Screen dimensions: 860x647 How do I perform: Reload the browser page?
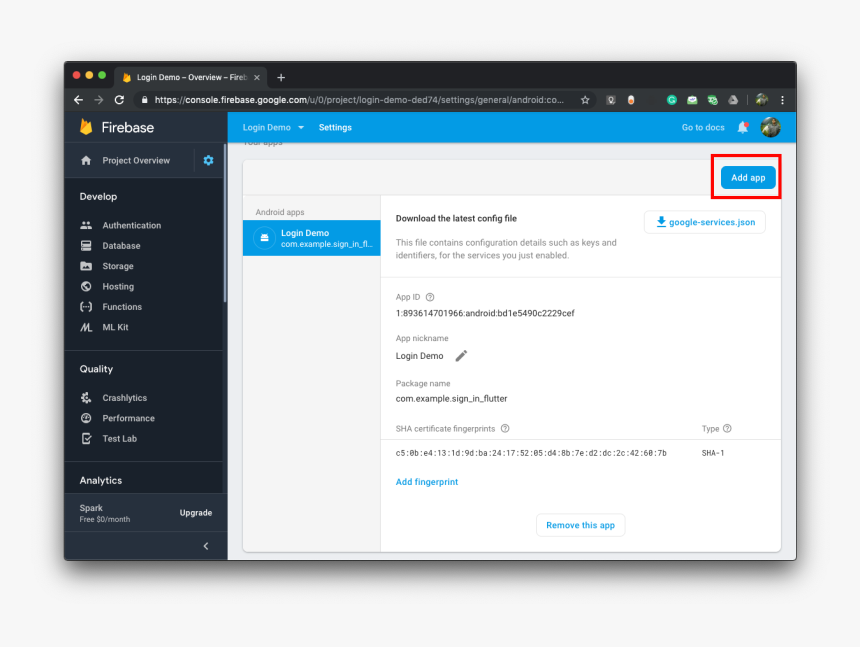(x=119, y=100)
